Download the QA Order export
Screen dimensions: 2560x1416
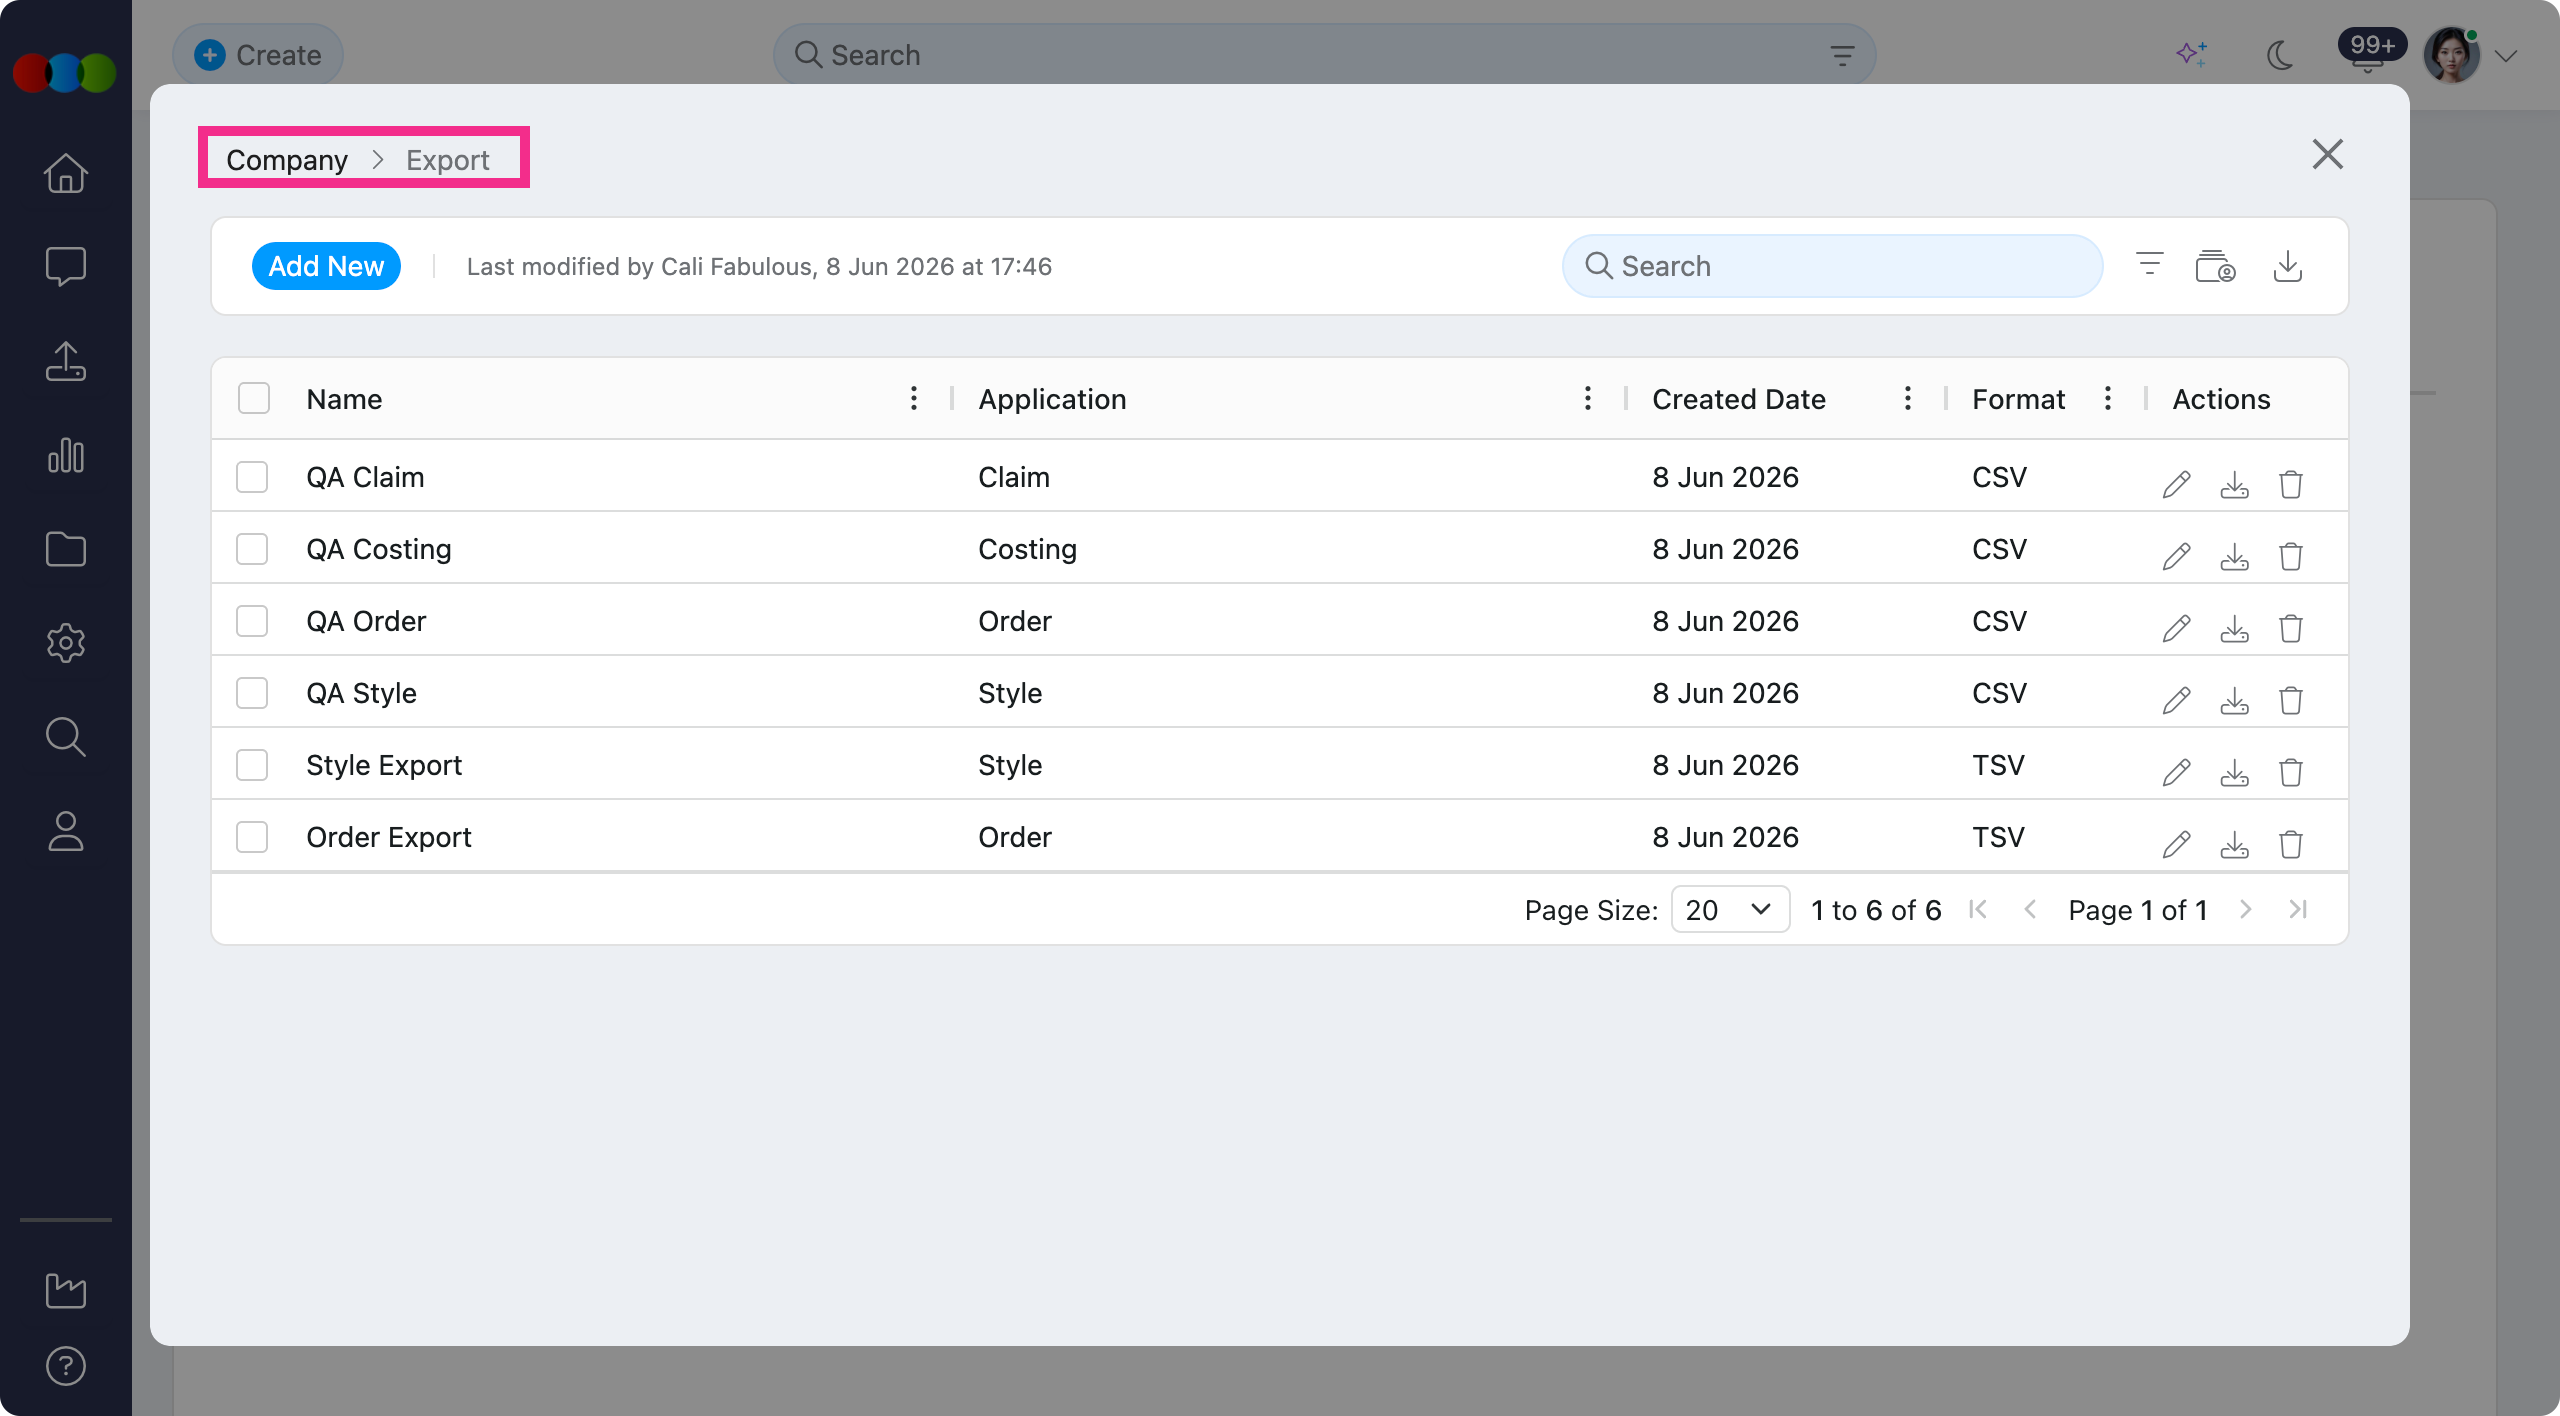[2234, 629]
